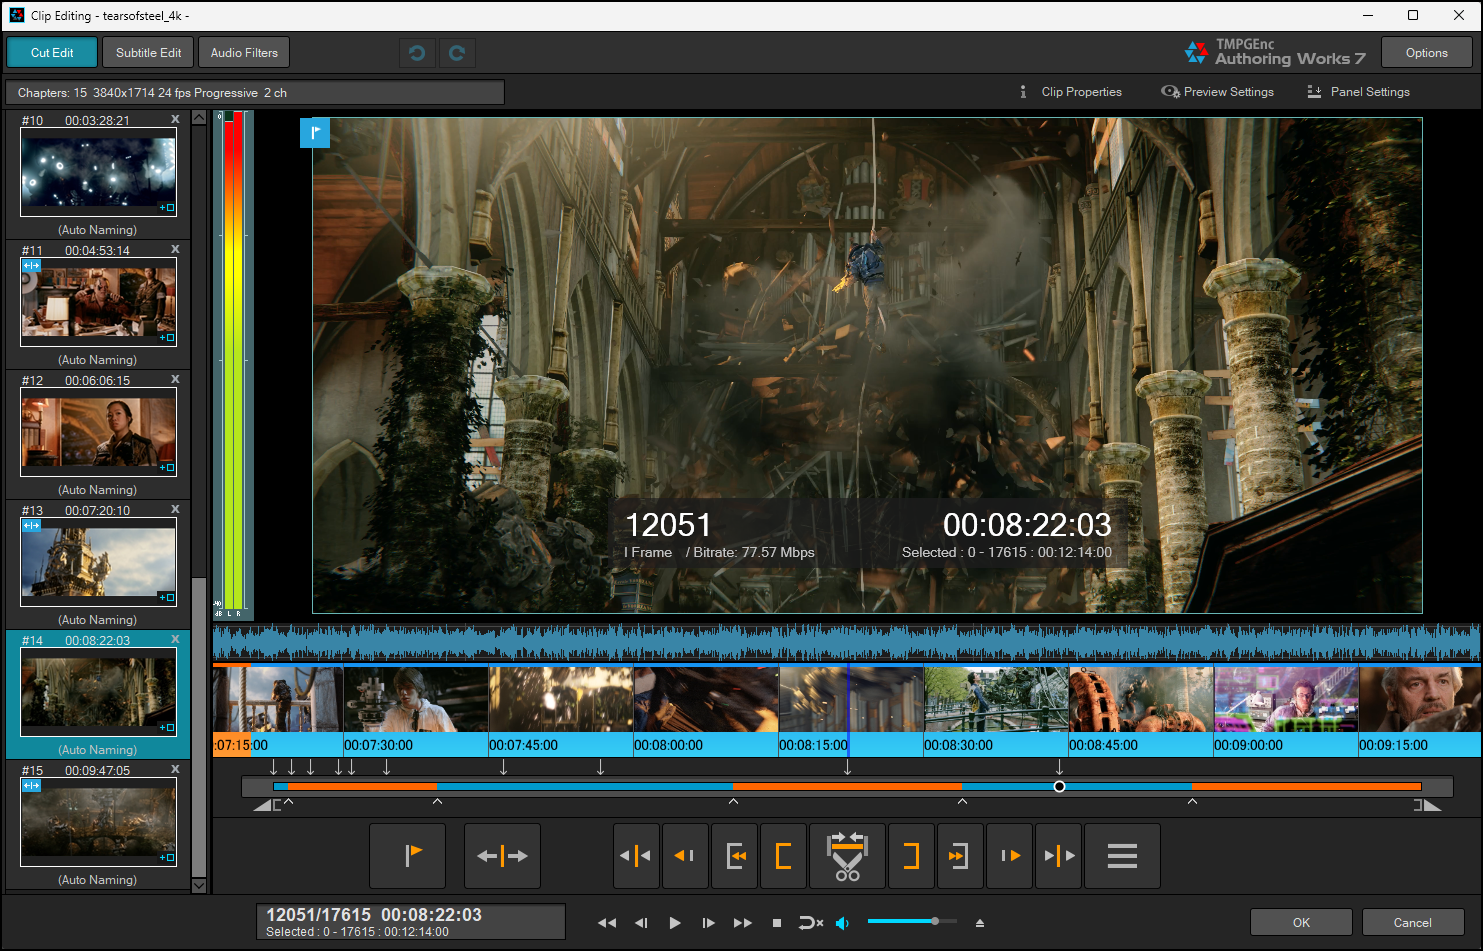The height and width of the screenshot is (952, 1483).
Task: Click the split badge on chapter #11 thumbnail
Action: pyautogui.click(x=31, y=266)
